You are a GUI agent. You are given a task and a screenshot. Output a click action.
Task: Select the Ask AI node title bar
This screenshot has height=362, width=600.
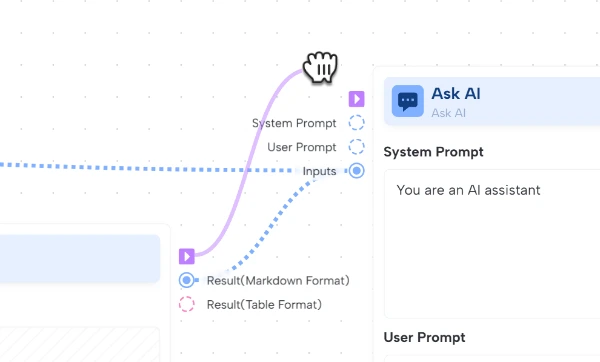(x=492, y=101)
